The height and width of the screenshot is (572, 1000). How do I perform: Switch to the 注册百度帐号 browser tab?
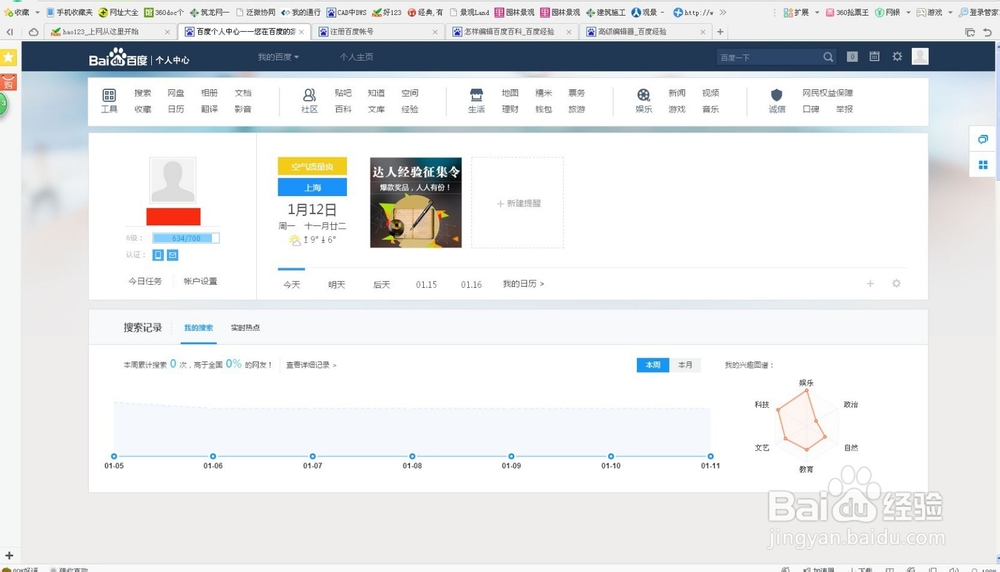tap(377, 31)
